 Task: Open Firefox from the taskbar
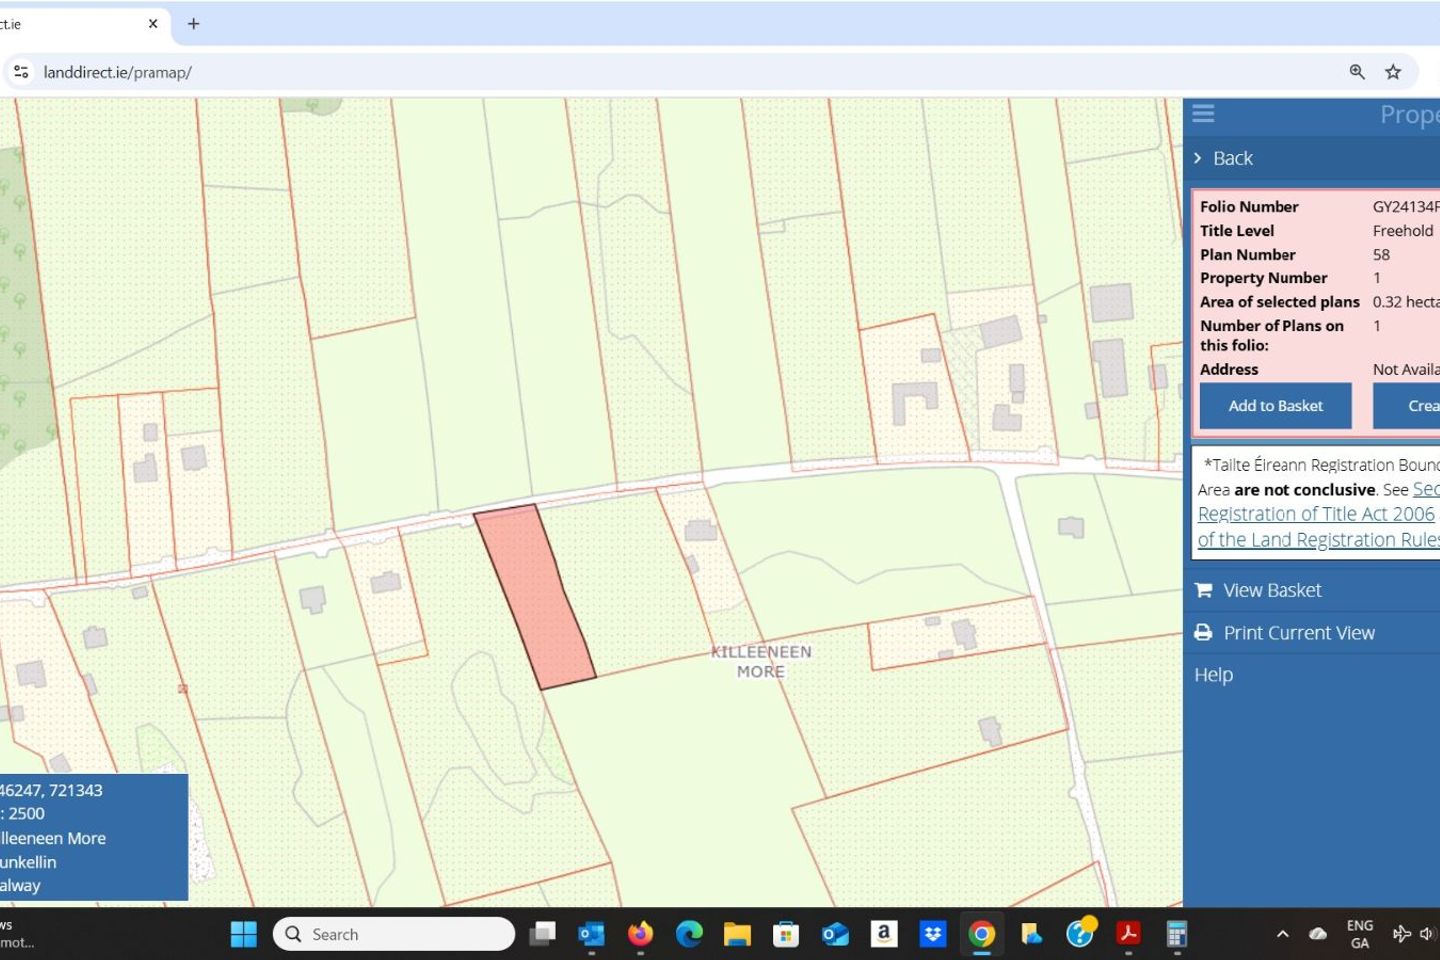click(x=640, y=934)
